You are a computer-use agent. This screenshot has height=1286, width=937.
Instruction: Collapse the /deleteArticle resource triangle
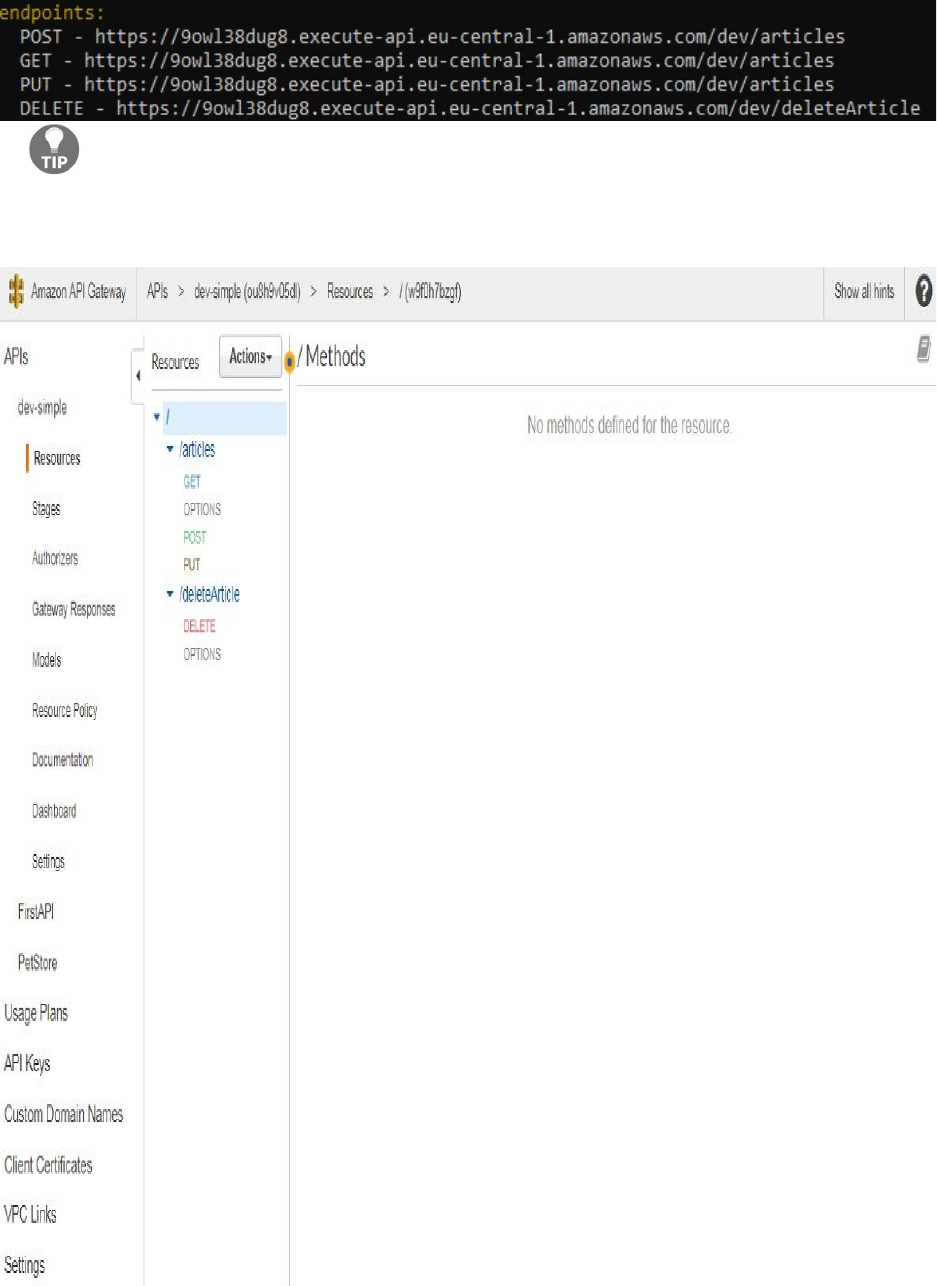point(170,594)
